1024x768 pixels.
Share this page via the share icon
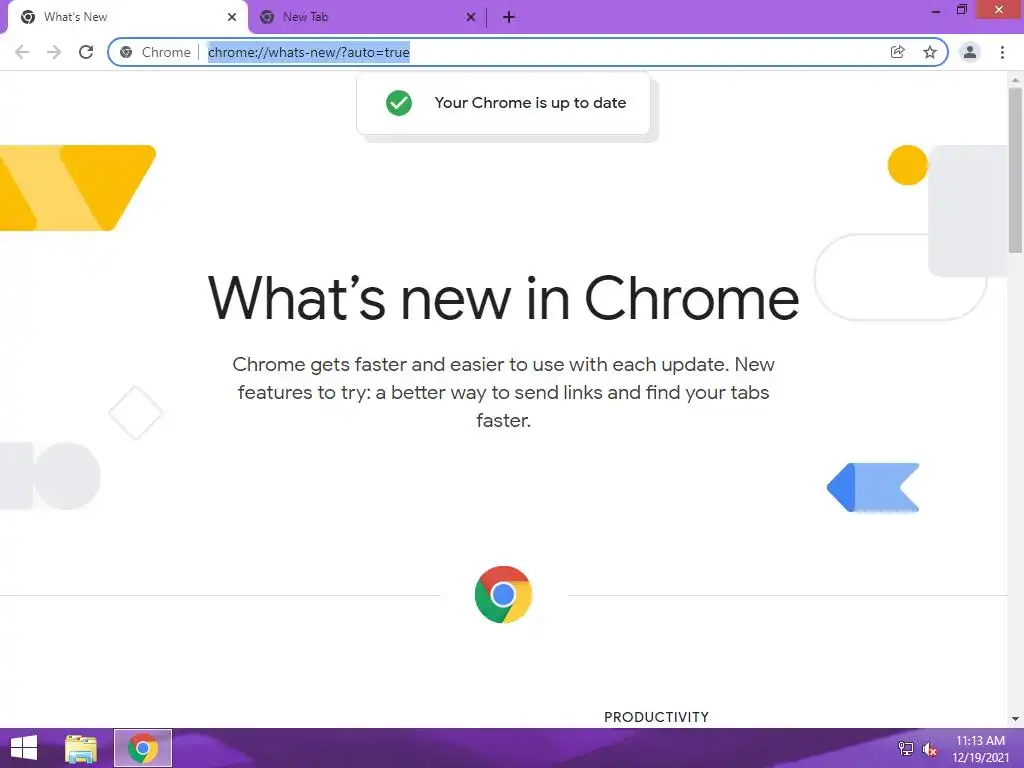[x=898, y=52]
